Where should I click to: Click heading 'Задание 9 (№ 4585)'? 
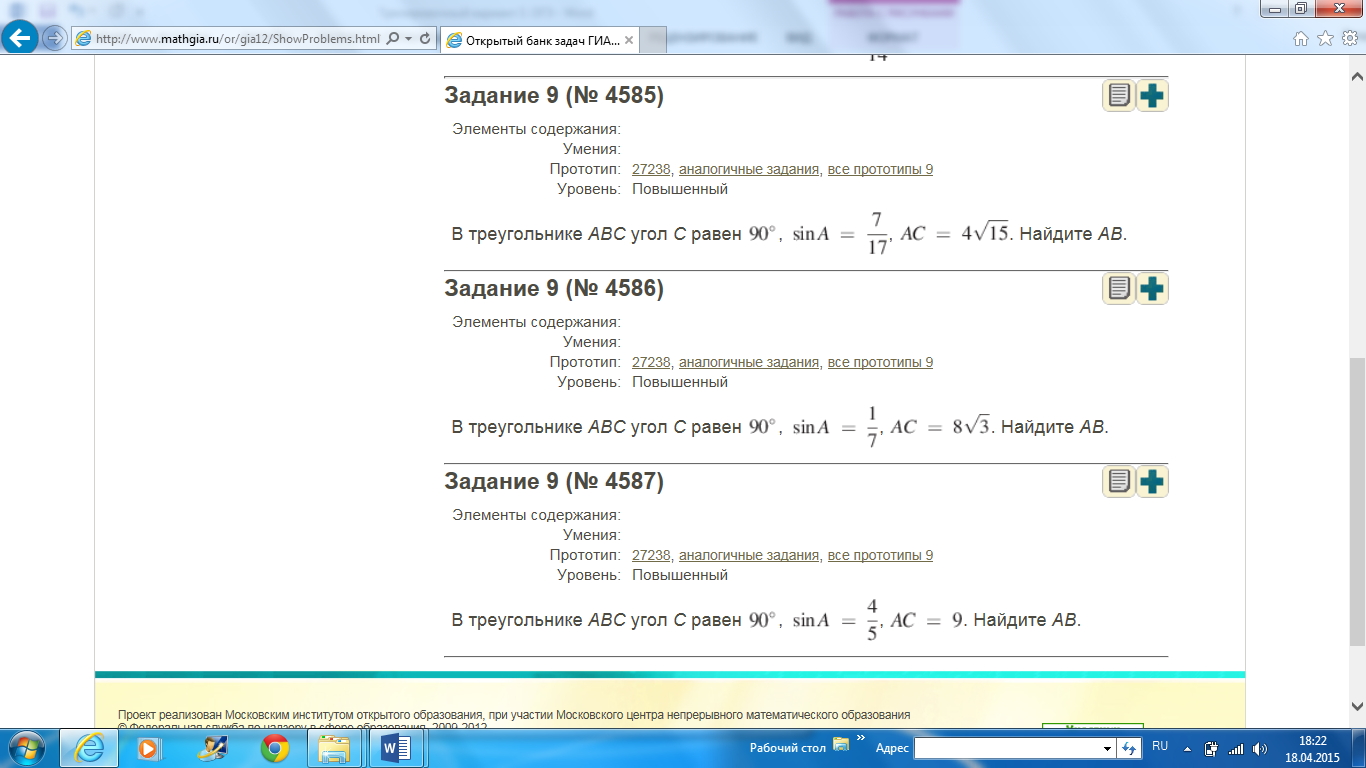pyautogui.click(x=554, y=96)
